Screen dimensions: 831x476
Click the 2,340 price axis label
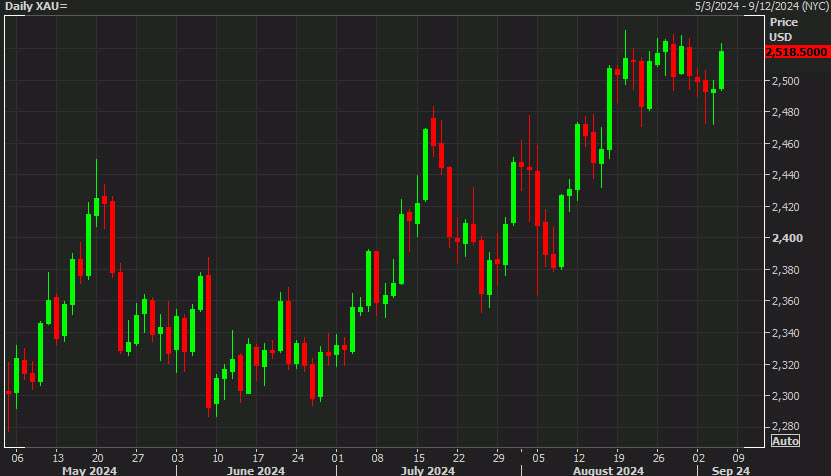[786, 333]
